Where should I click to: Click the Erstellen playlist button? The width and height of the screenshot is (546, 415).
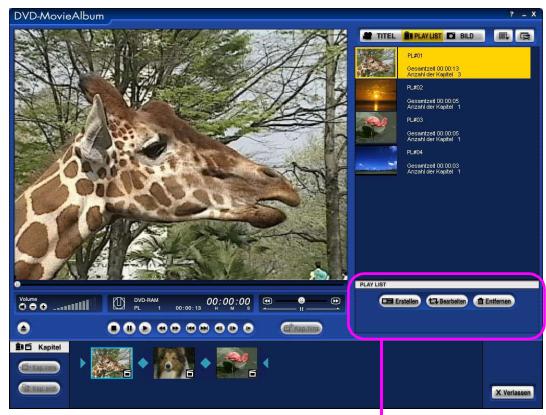pos(400,301)
